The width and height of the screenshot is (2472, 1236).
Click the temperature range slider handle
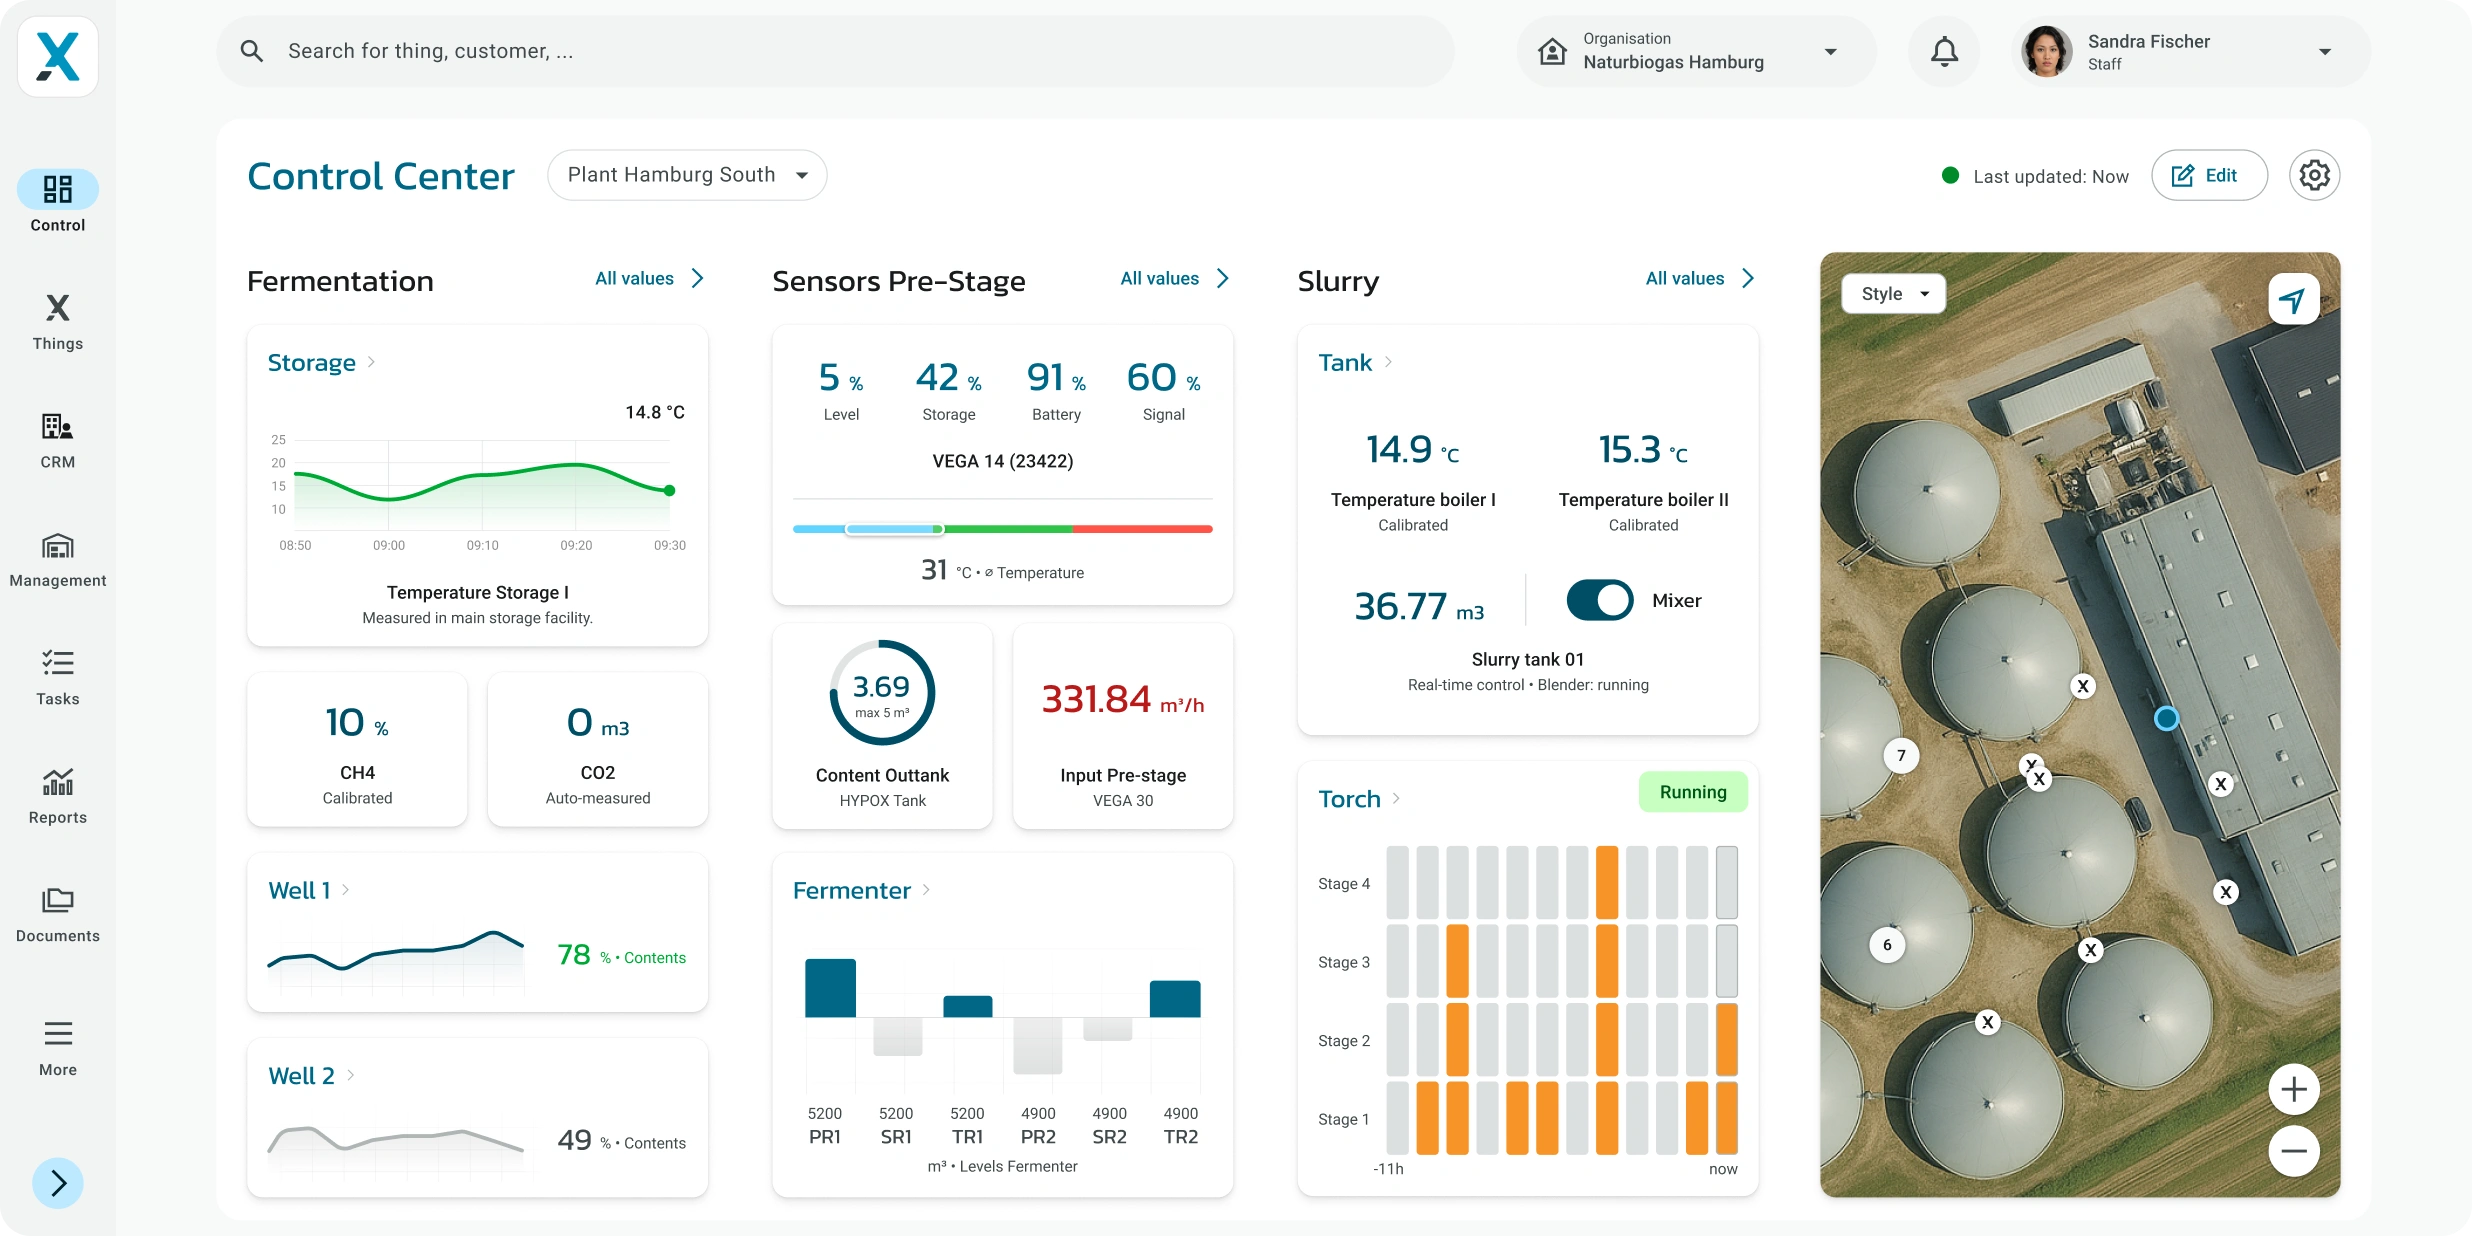click(x=894, y=529)
